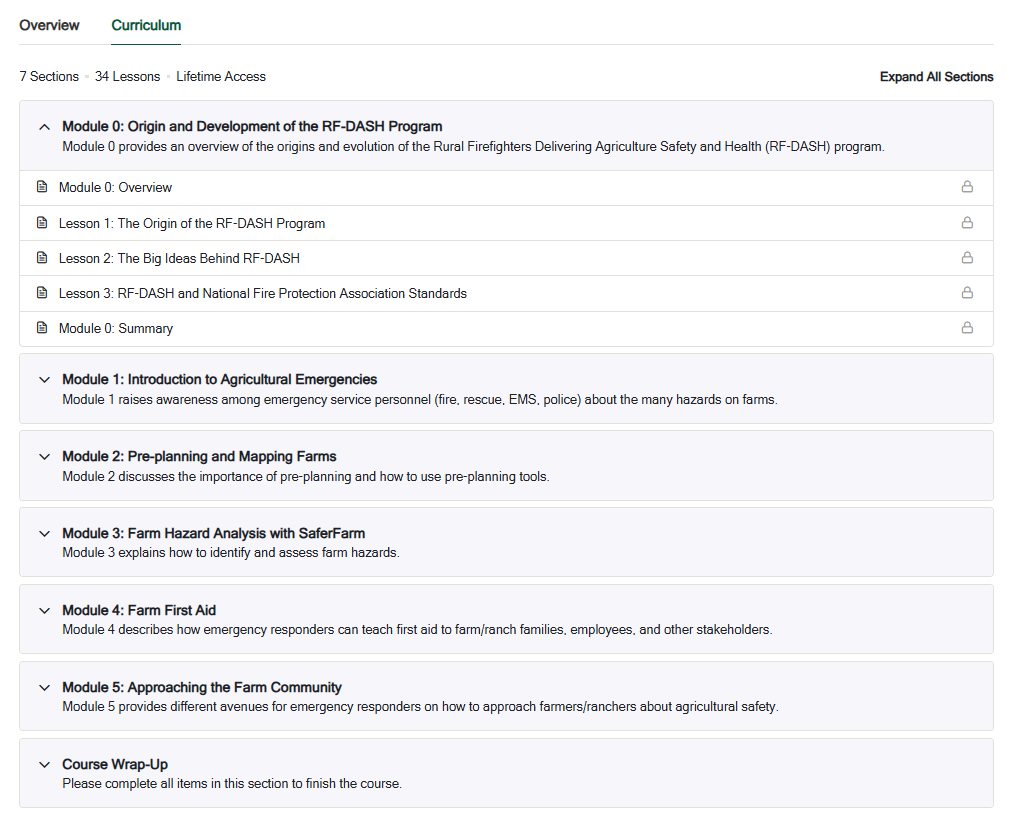The image size is (1009, 832).
Task: Open Module 5: Approaching the Farm Community
Action: click(x=44, y=688)
